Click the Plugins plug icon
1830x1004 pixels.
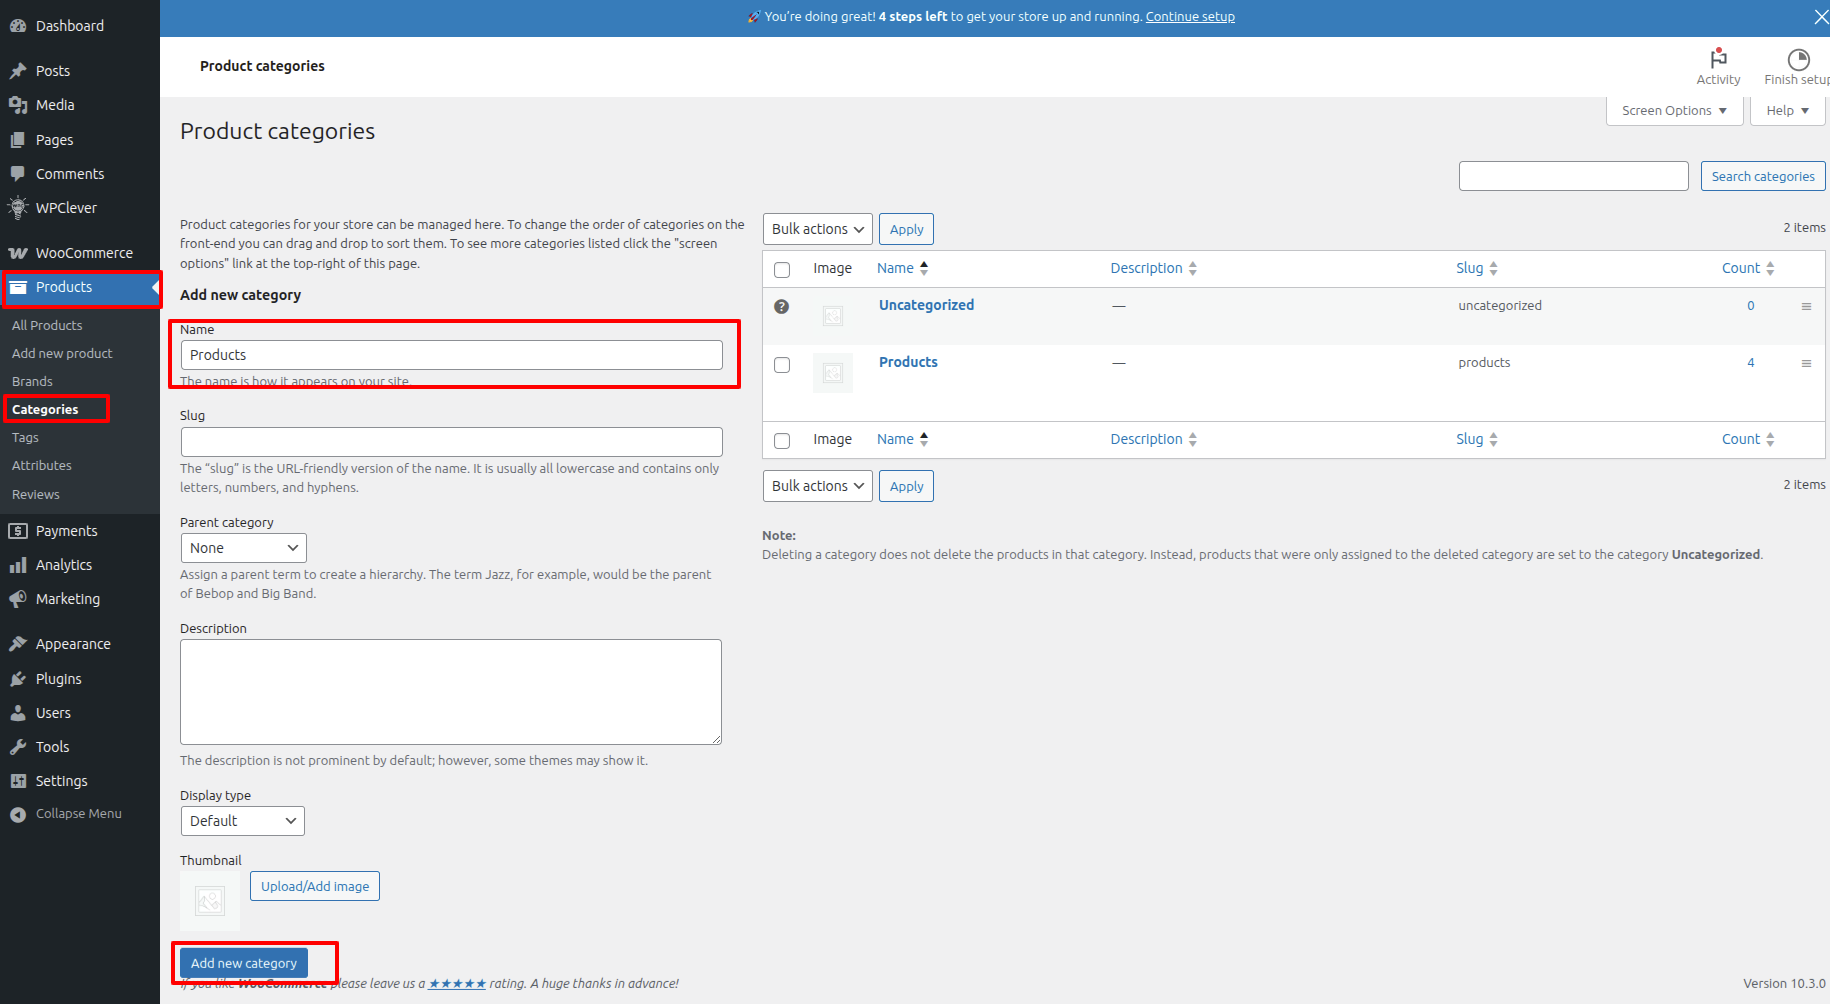(17, 679)
